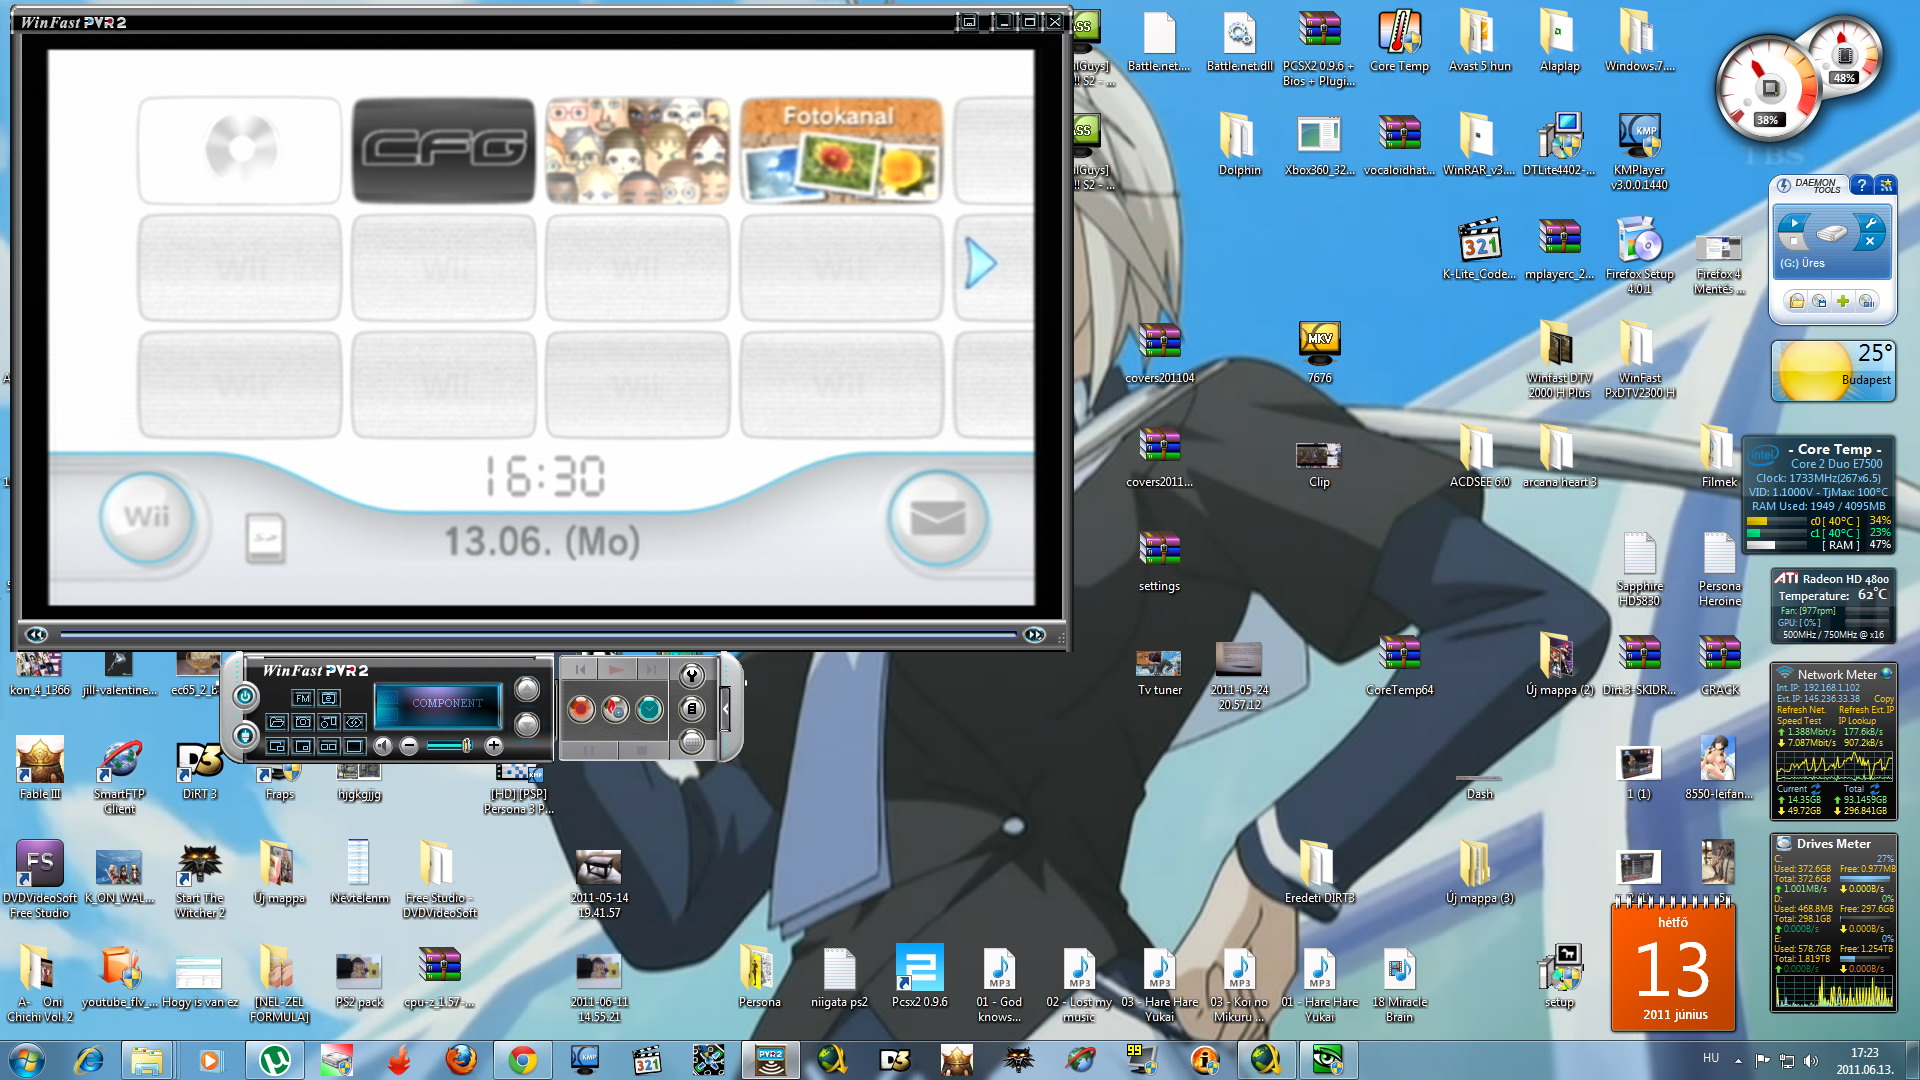The image size is (1920, 1080).
Task: Click Refresh Ext. IP in Network Meter
Action: pos(1867,710)
